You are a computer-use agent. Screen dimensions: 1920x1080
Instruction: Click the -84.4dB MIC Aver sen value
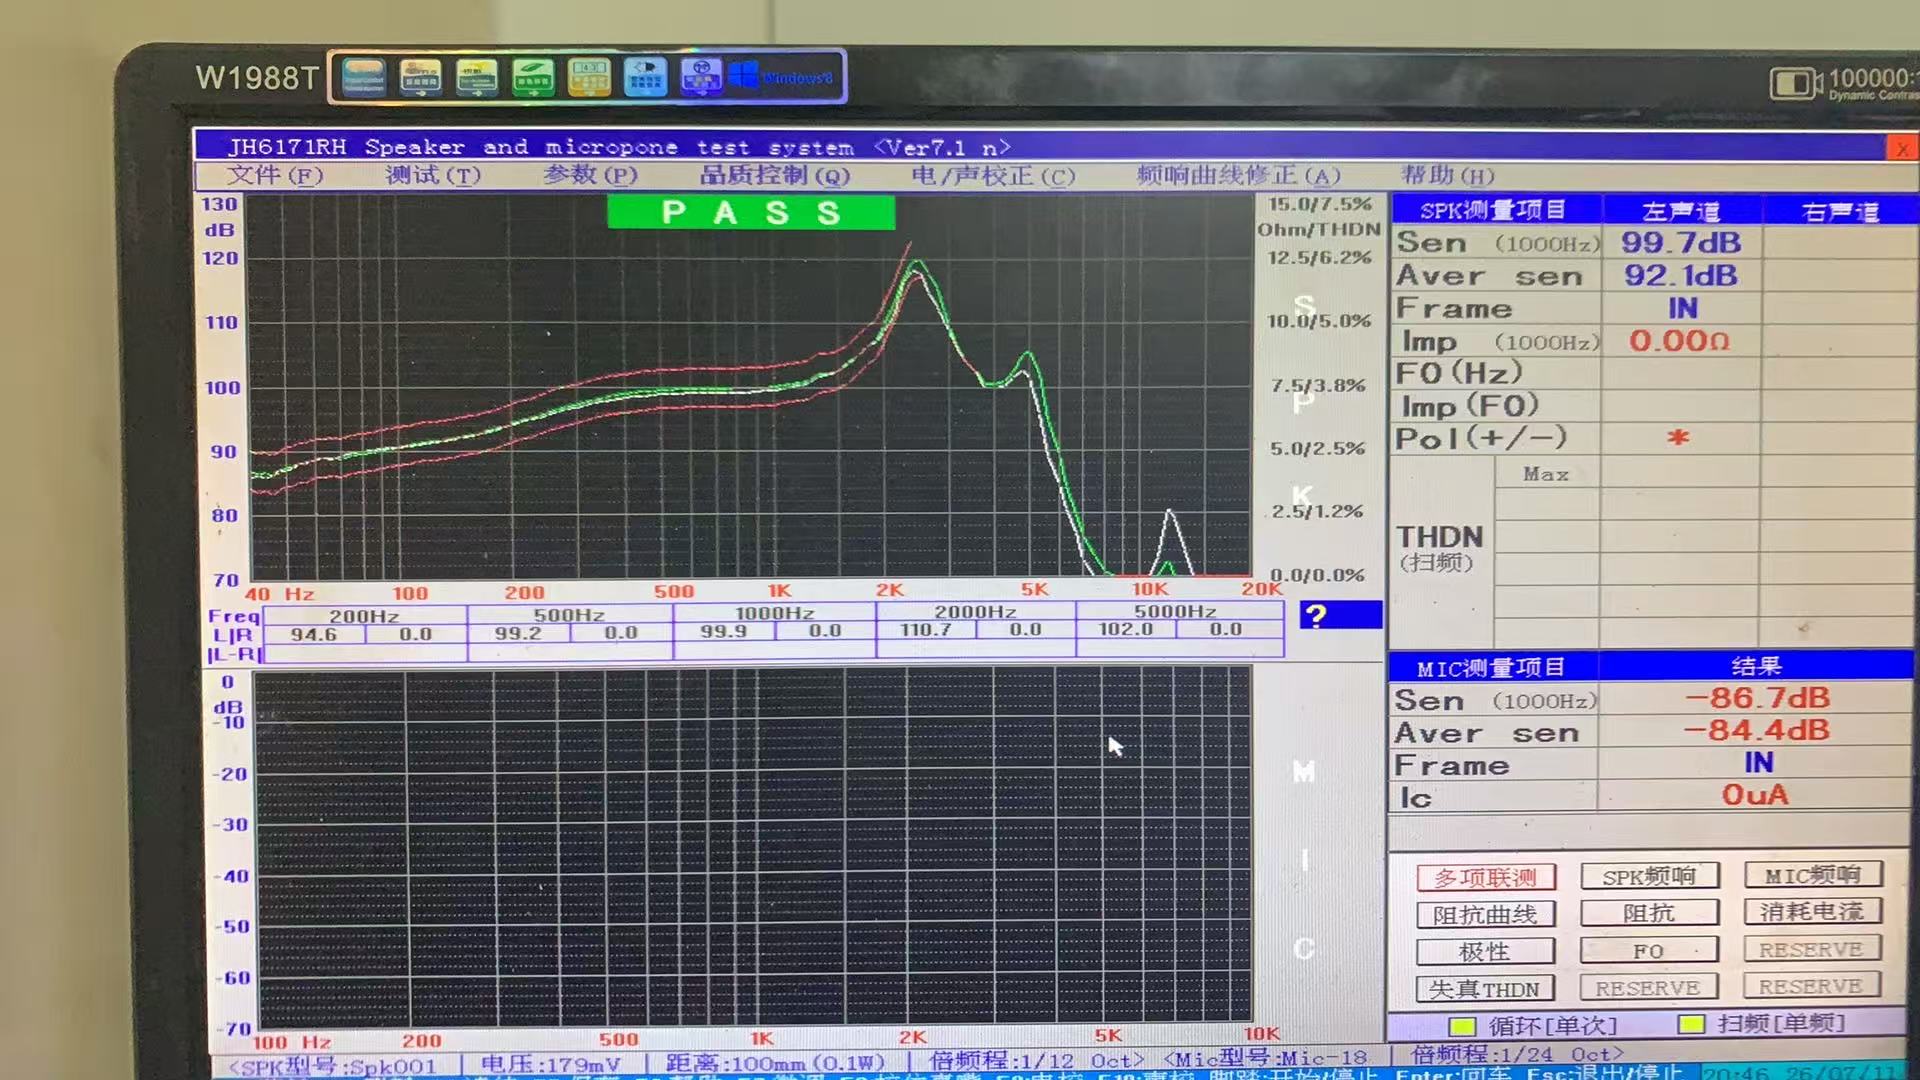[x=1757, y=730]
